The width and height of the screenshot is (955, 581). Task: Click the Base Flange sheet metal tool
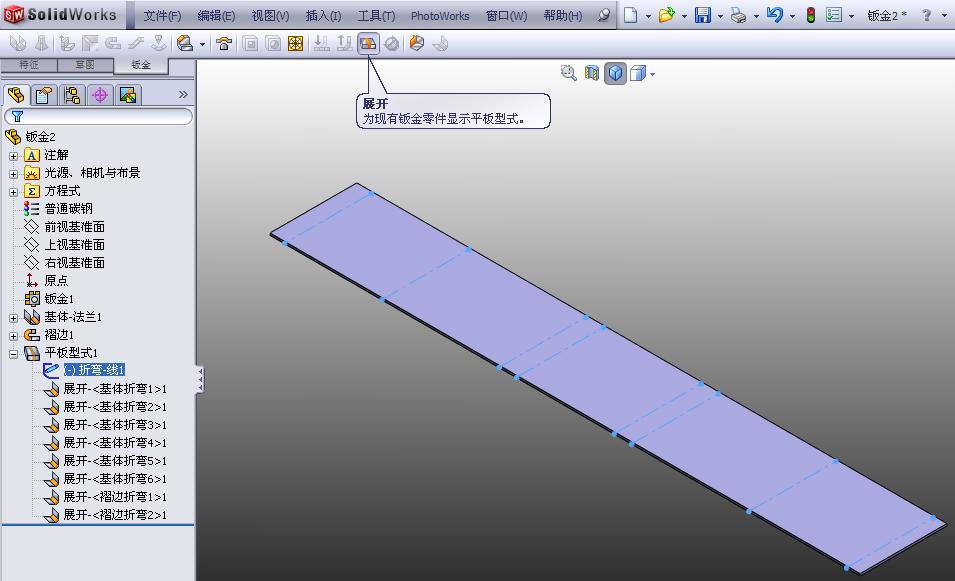pos(18,43)
